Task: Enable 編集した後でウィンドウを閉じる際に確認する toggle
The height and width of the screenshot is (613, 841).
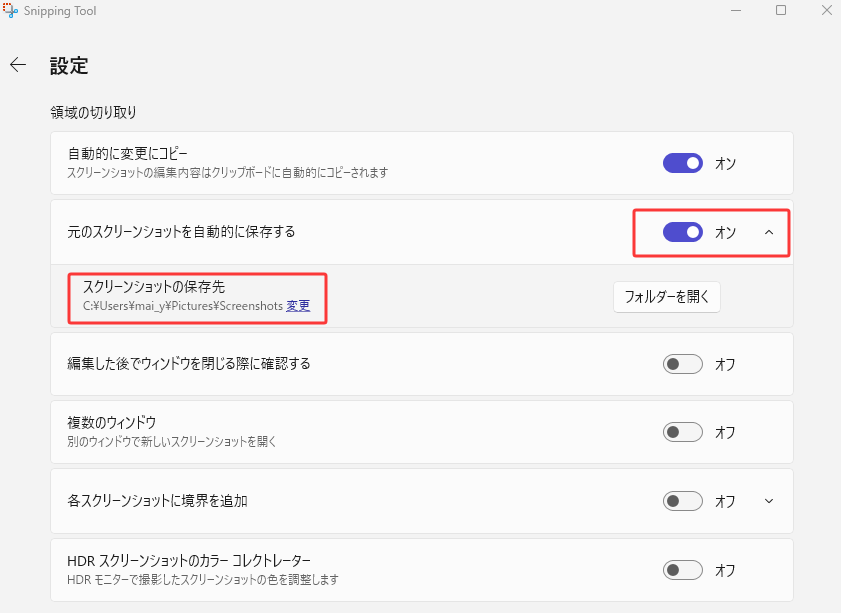Action: 683,364
